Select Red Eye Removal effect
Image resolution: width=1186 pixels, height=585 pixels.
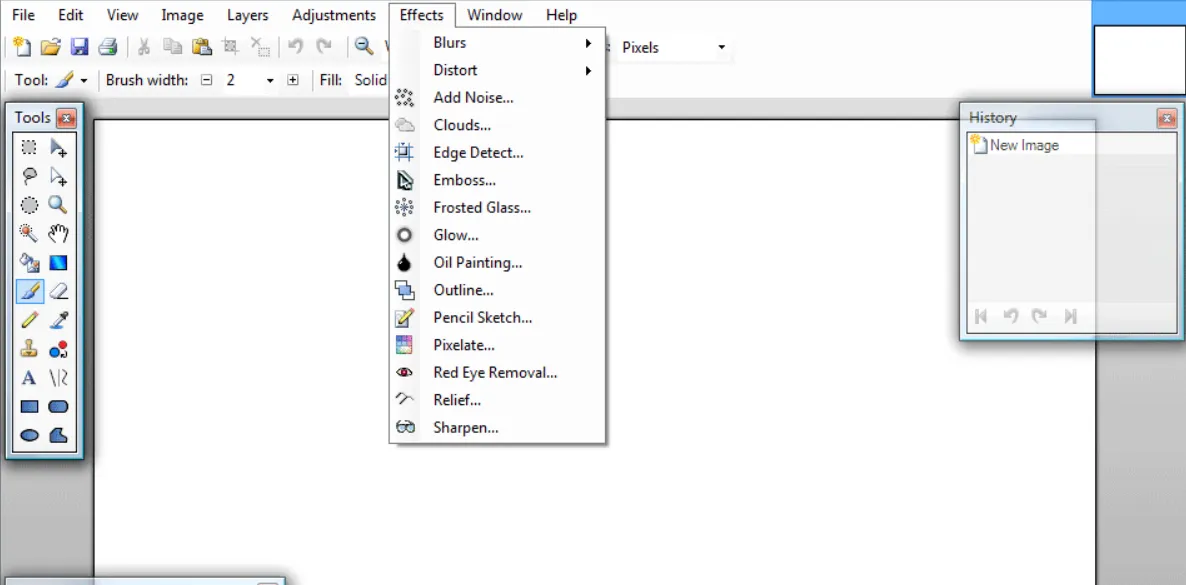point(494,373)
